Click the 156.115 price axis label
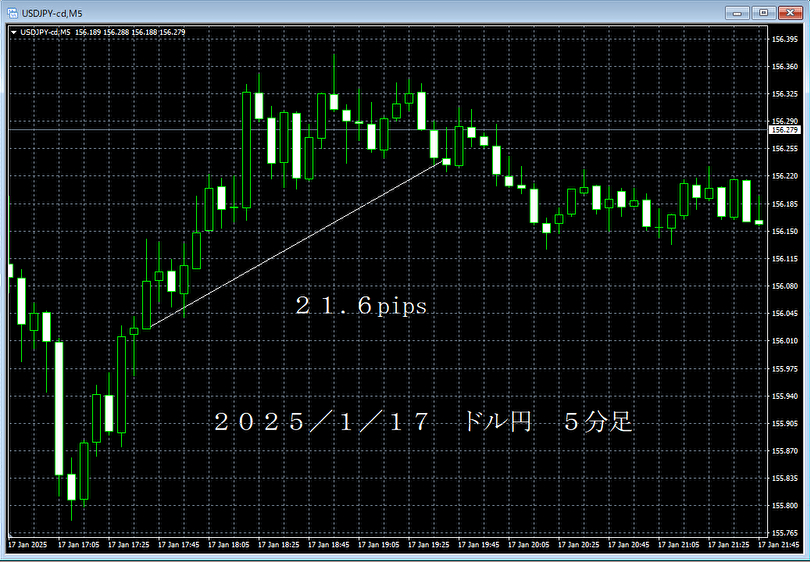The height and width of the screenshot is (562, 810). pyautogui.click(x=785, y=259)
